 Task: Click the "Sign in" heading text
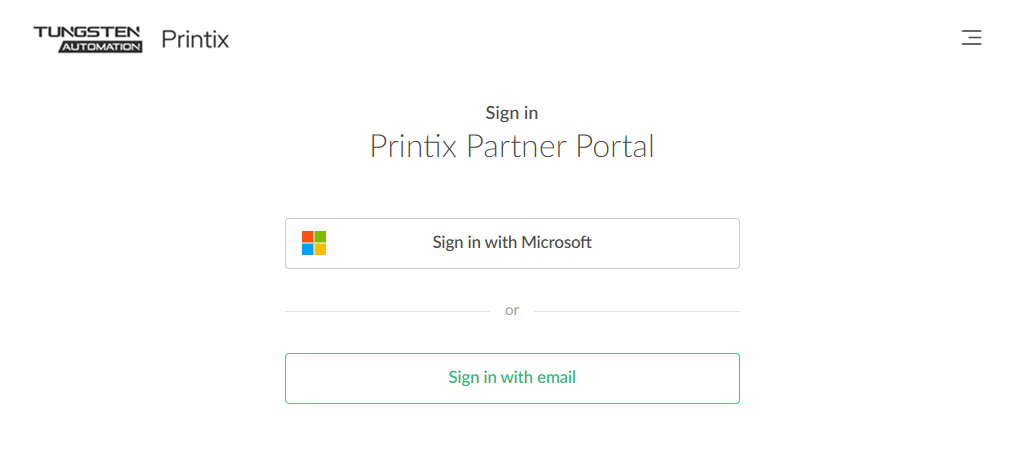tap(512, 113)
